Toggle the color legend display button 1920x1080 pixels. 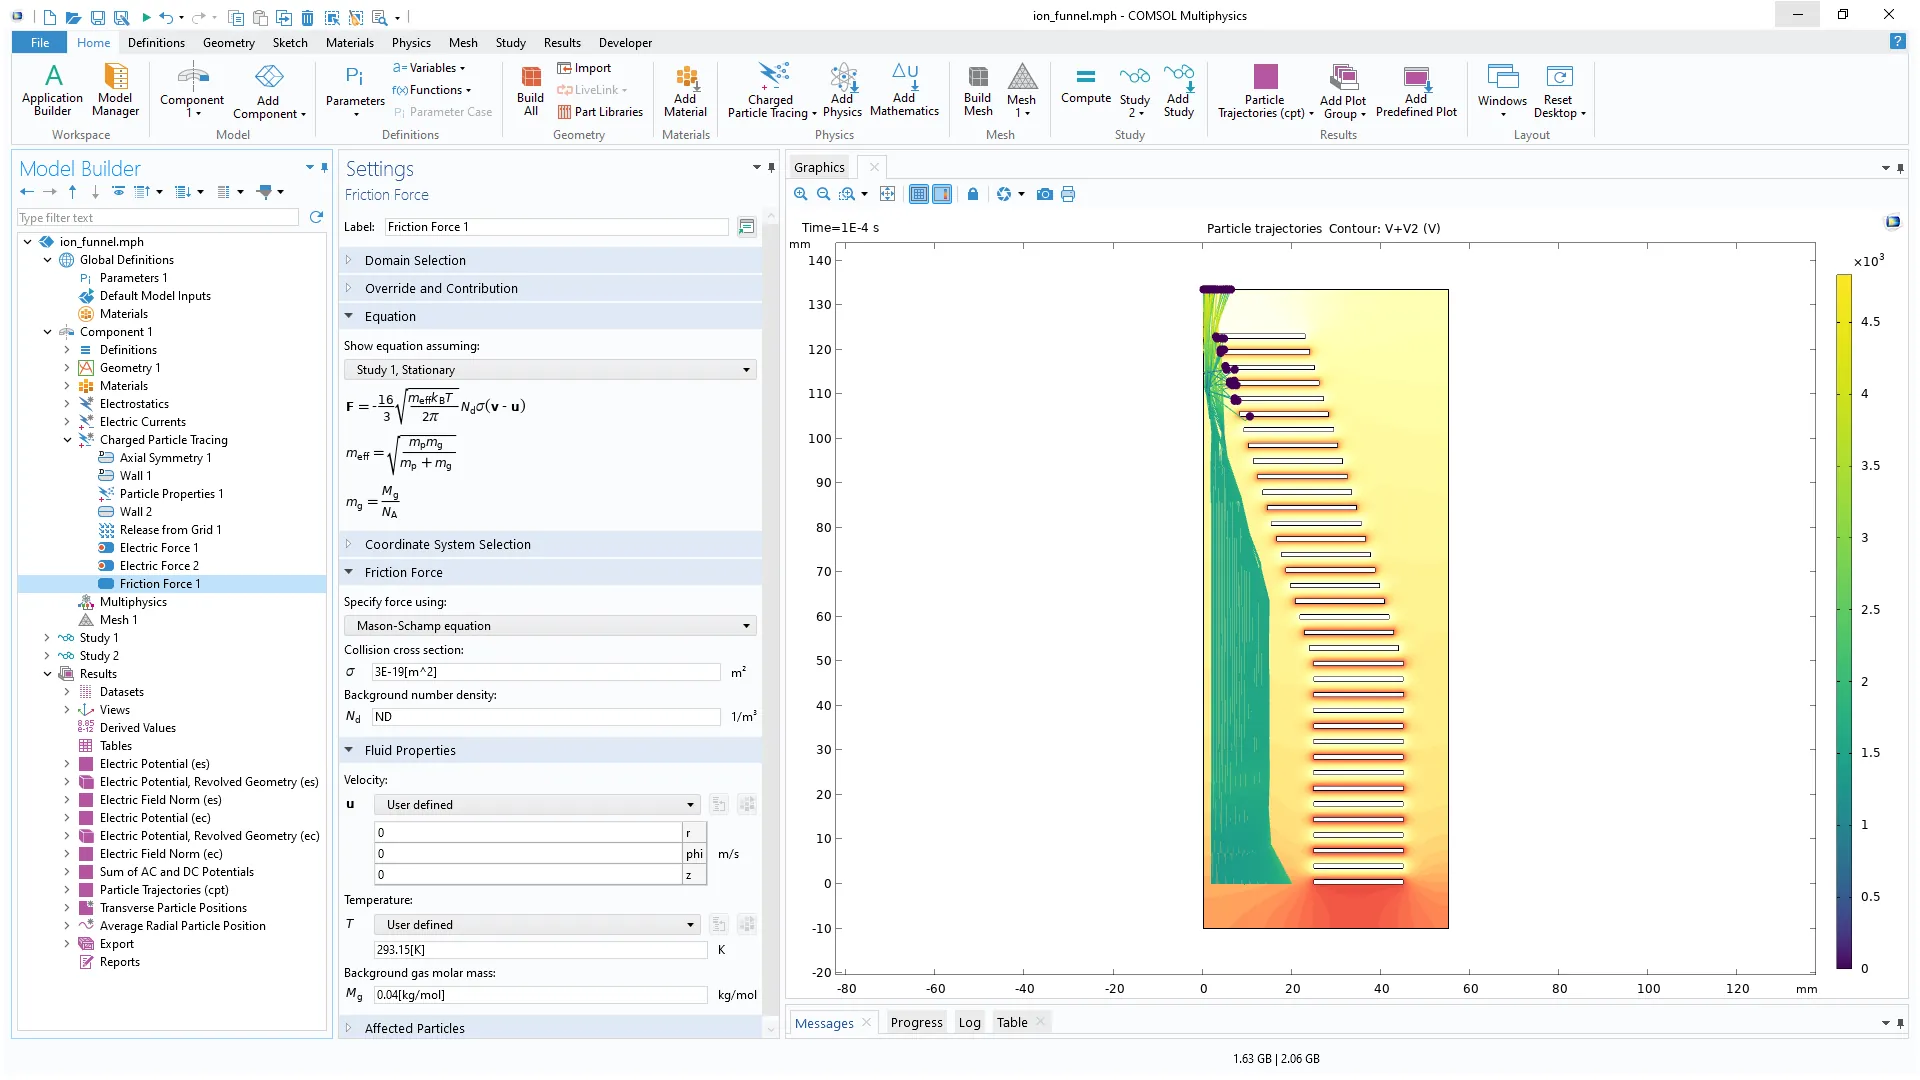click(x=942, y=194)
